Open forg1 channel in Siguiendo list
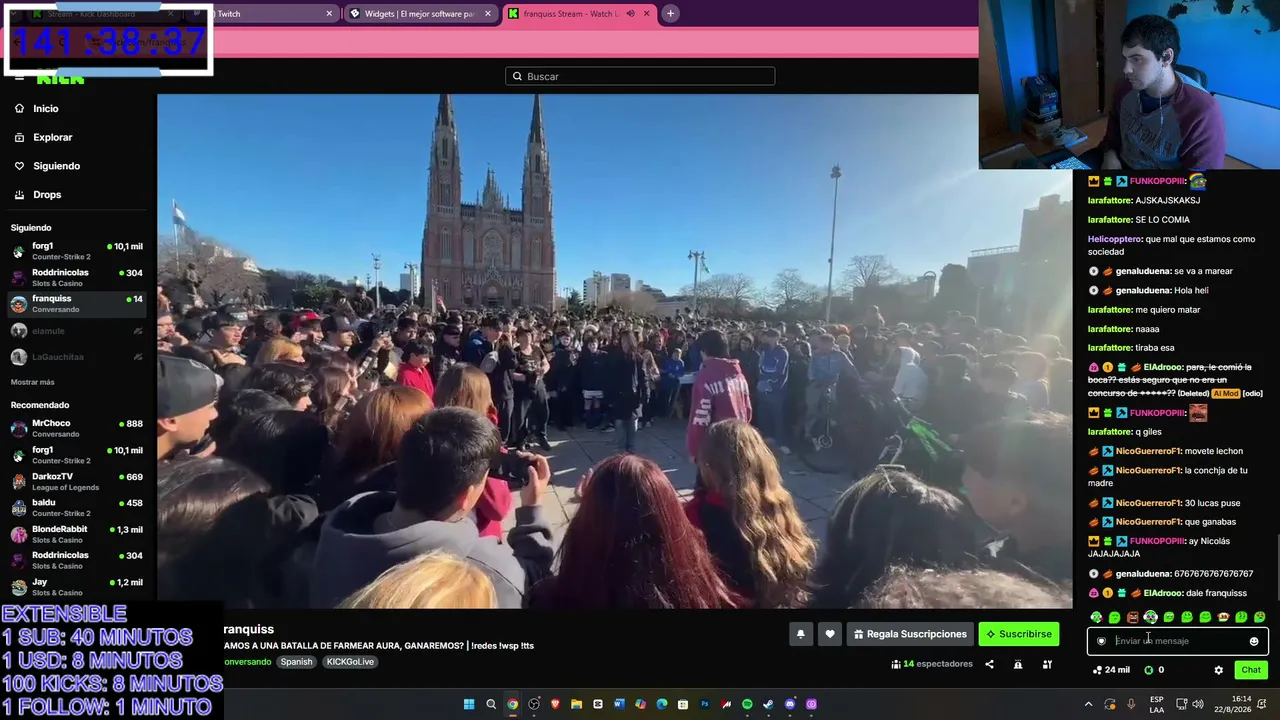This screenshot has height=720, width=1280. [77, 250]
